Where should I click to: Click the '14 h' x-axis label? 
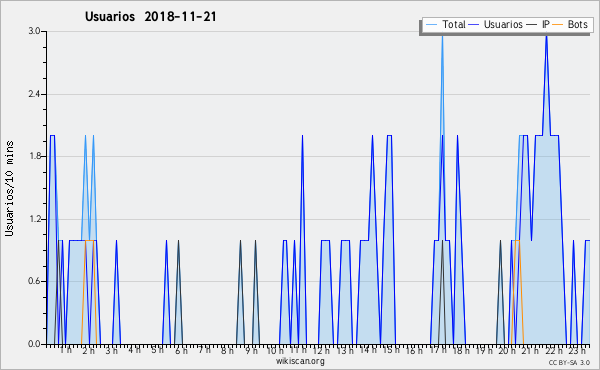368,350
